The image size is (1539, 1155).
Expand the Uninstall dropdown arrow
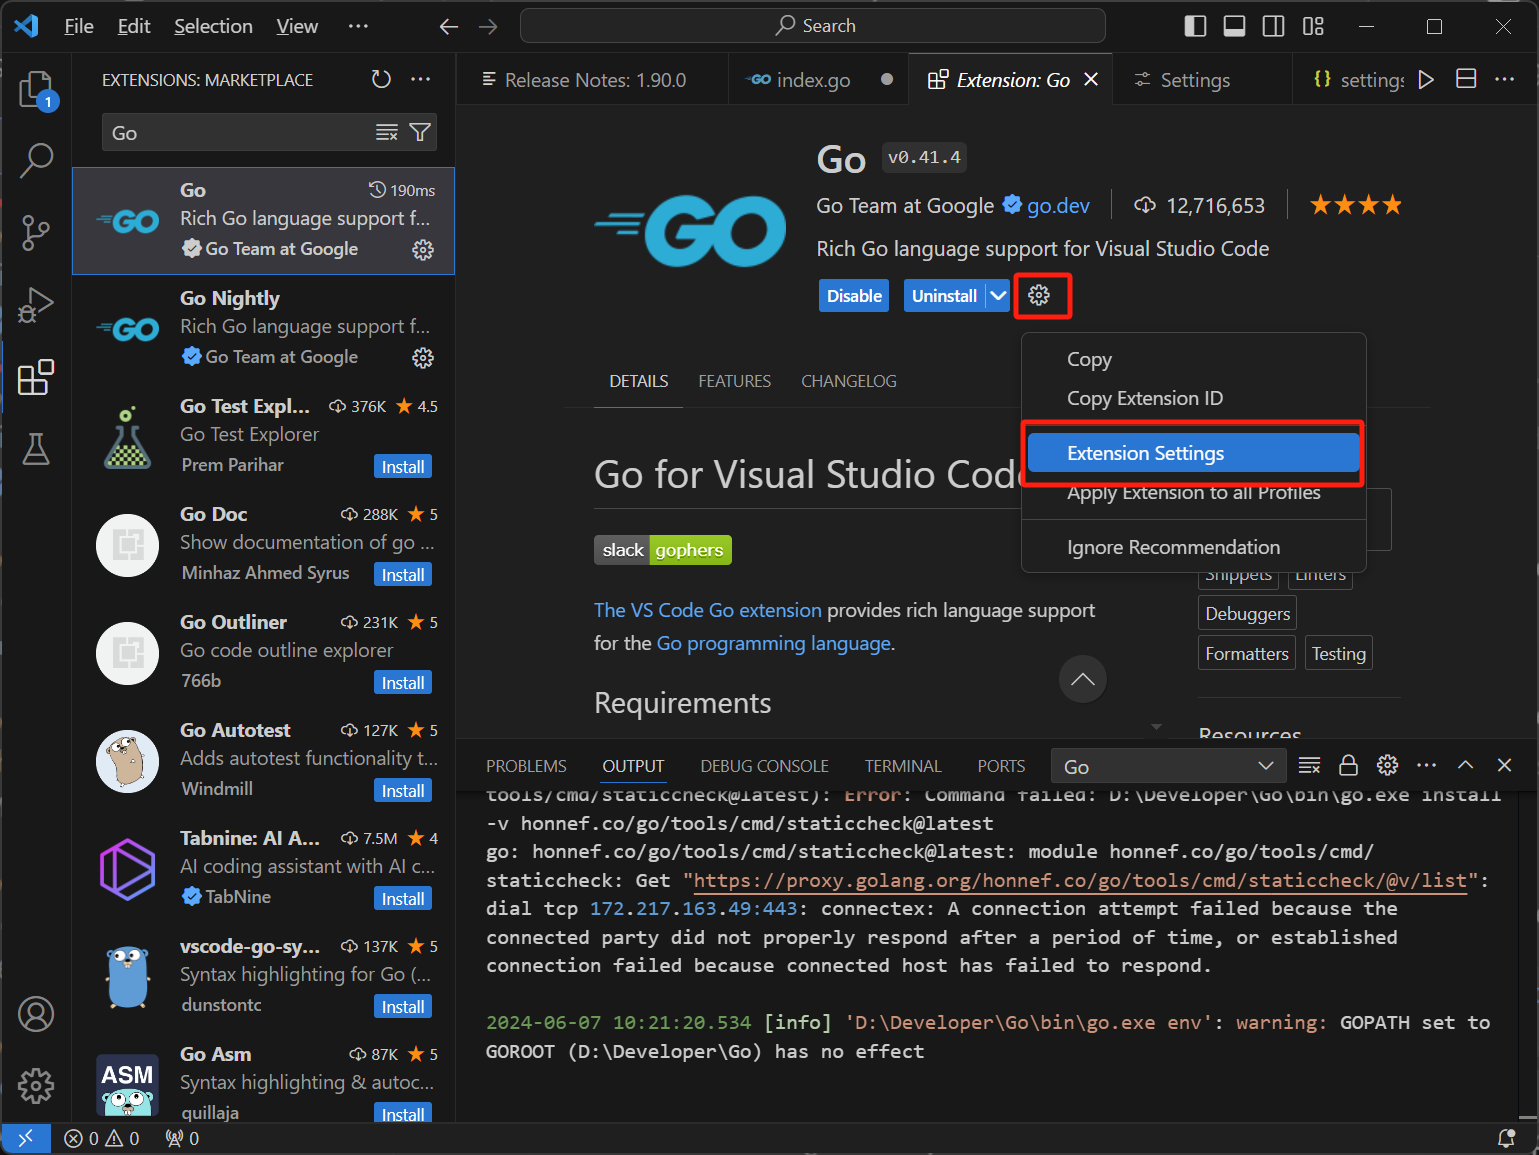click(x=998, y=295)
